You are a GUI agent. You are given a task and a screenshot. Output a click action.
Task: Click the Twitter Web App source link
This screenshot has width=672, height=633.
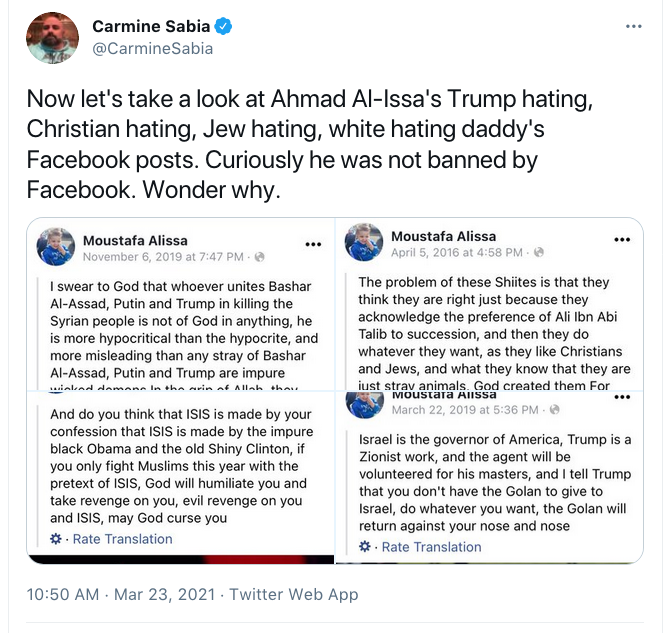294,594
